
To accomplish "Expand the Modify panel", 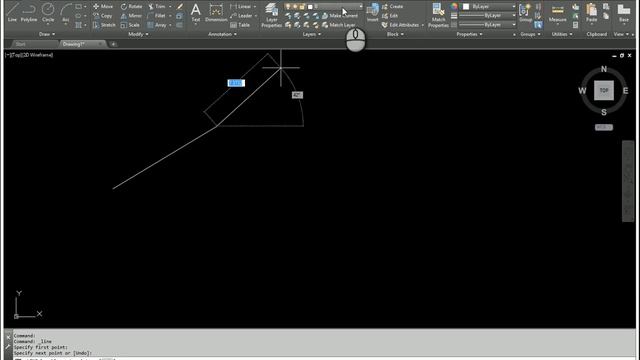I will (138, 34).
